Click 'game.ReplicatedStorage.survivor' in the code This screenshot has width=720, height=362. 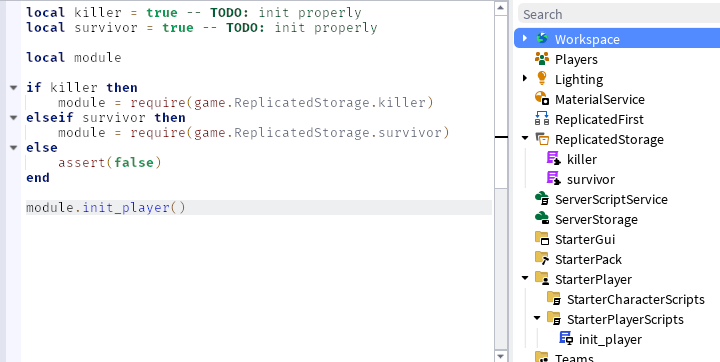(317, 132)
